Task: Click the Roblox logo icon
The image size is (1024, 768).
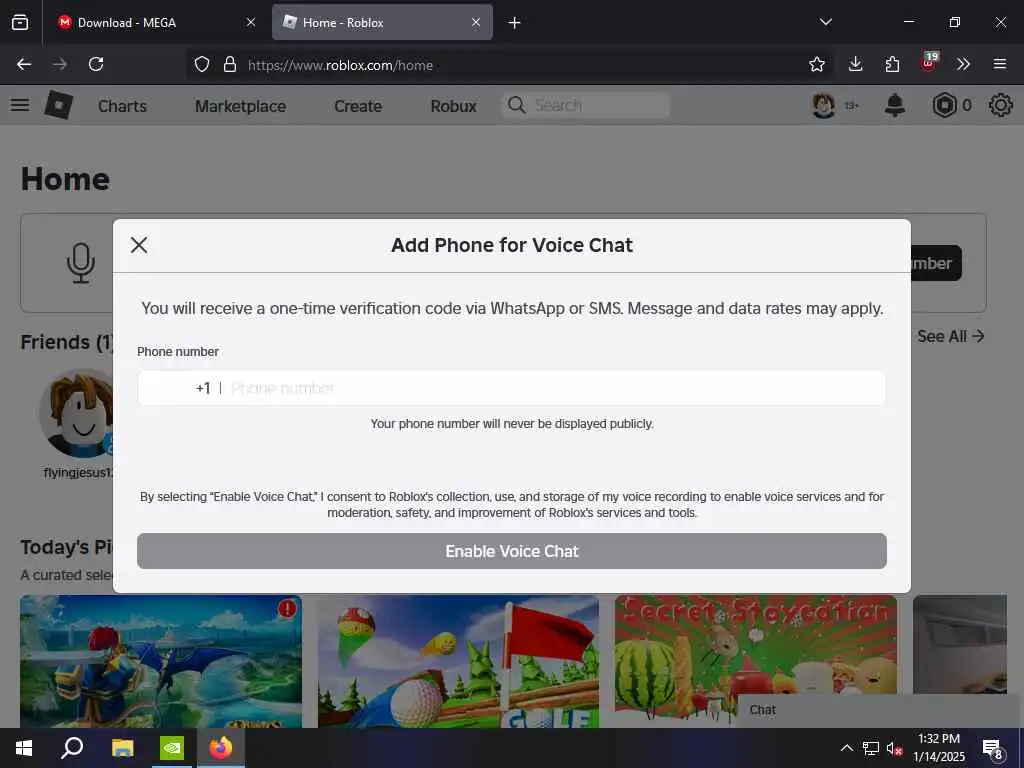Action: [x=59, y=105]
